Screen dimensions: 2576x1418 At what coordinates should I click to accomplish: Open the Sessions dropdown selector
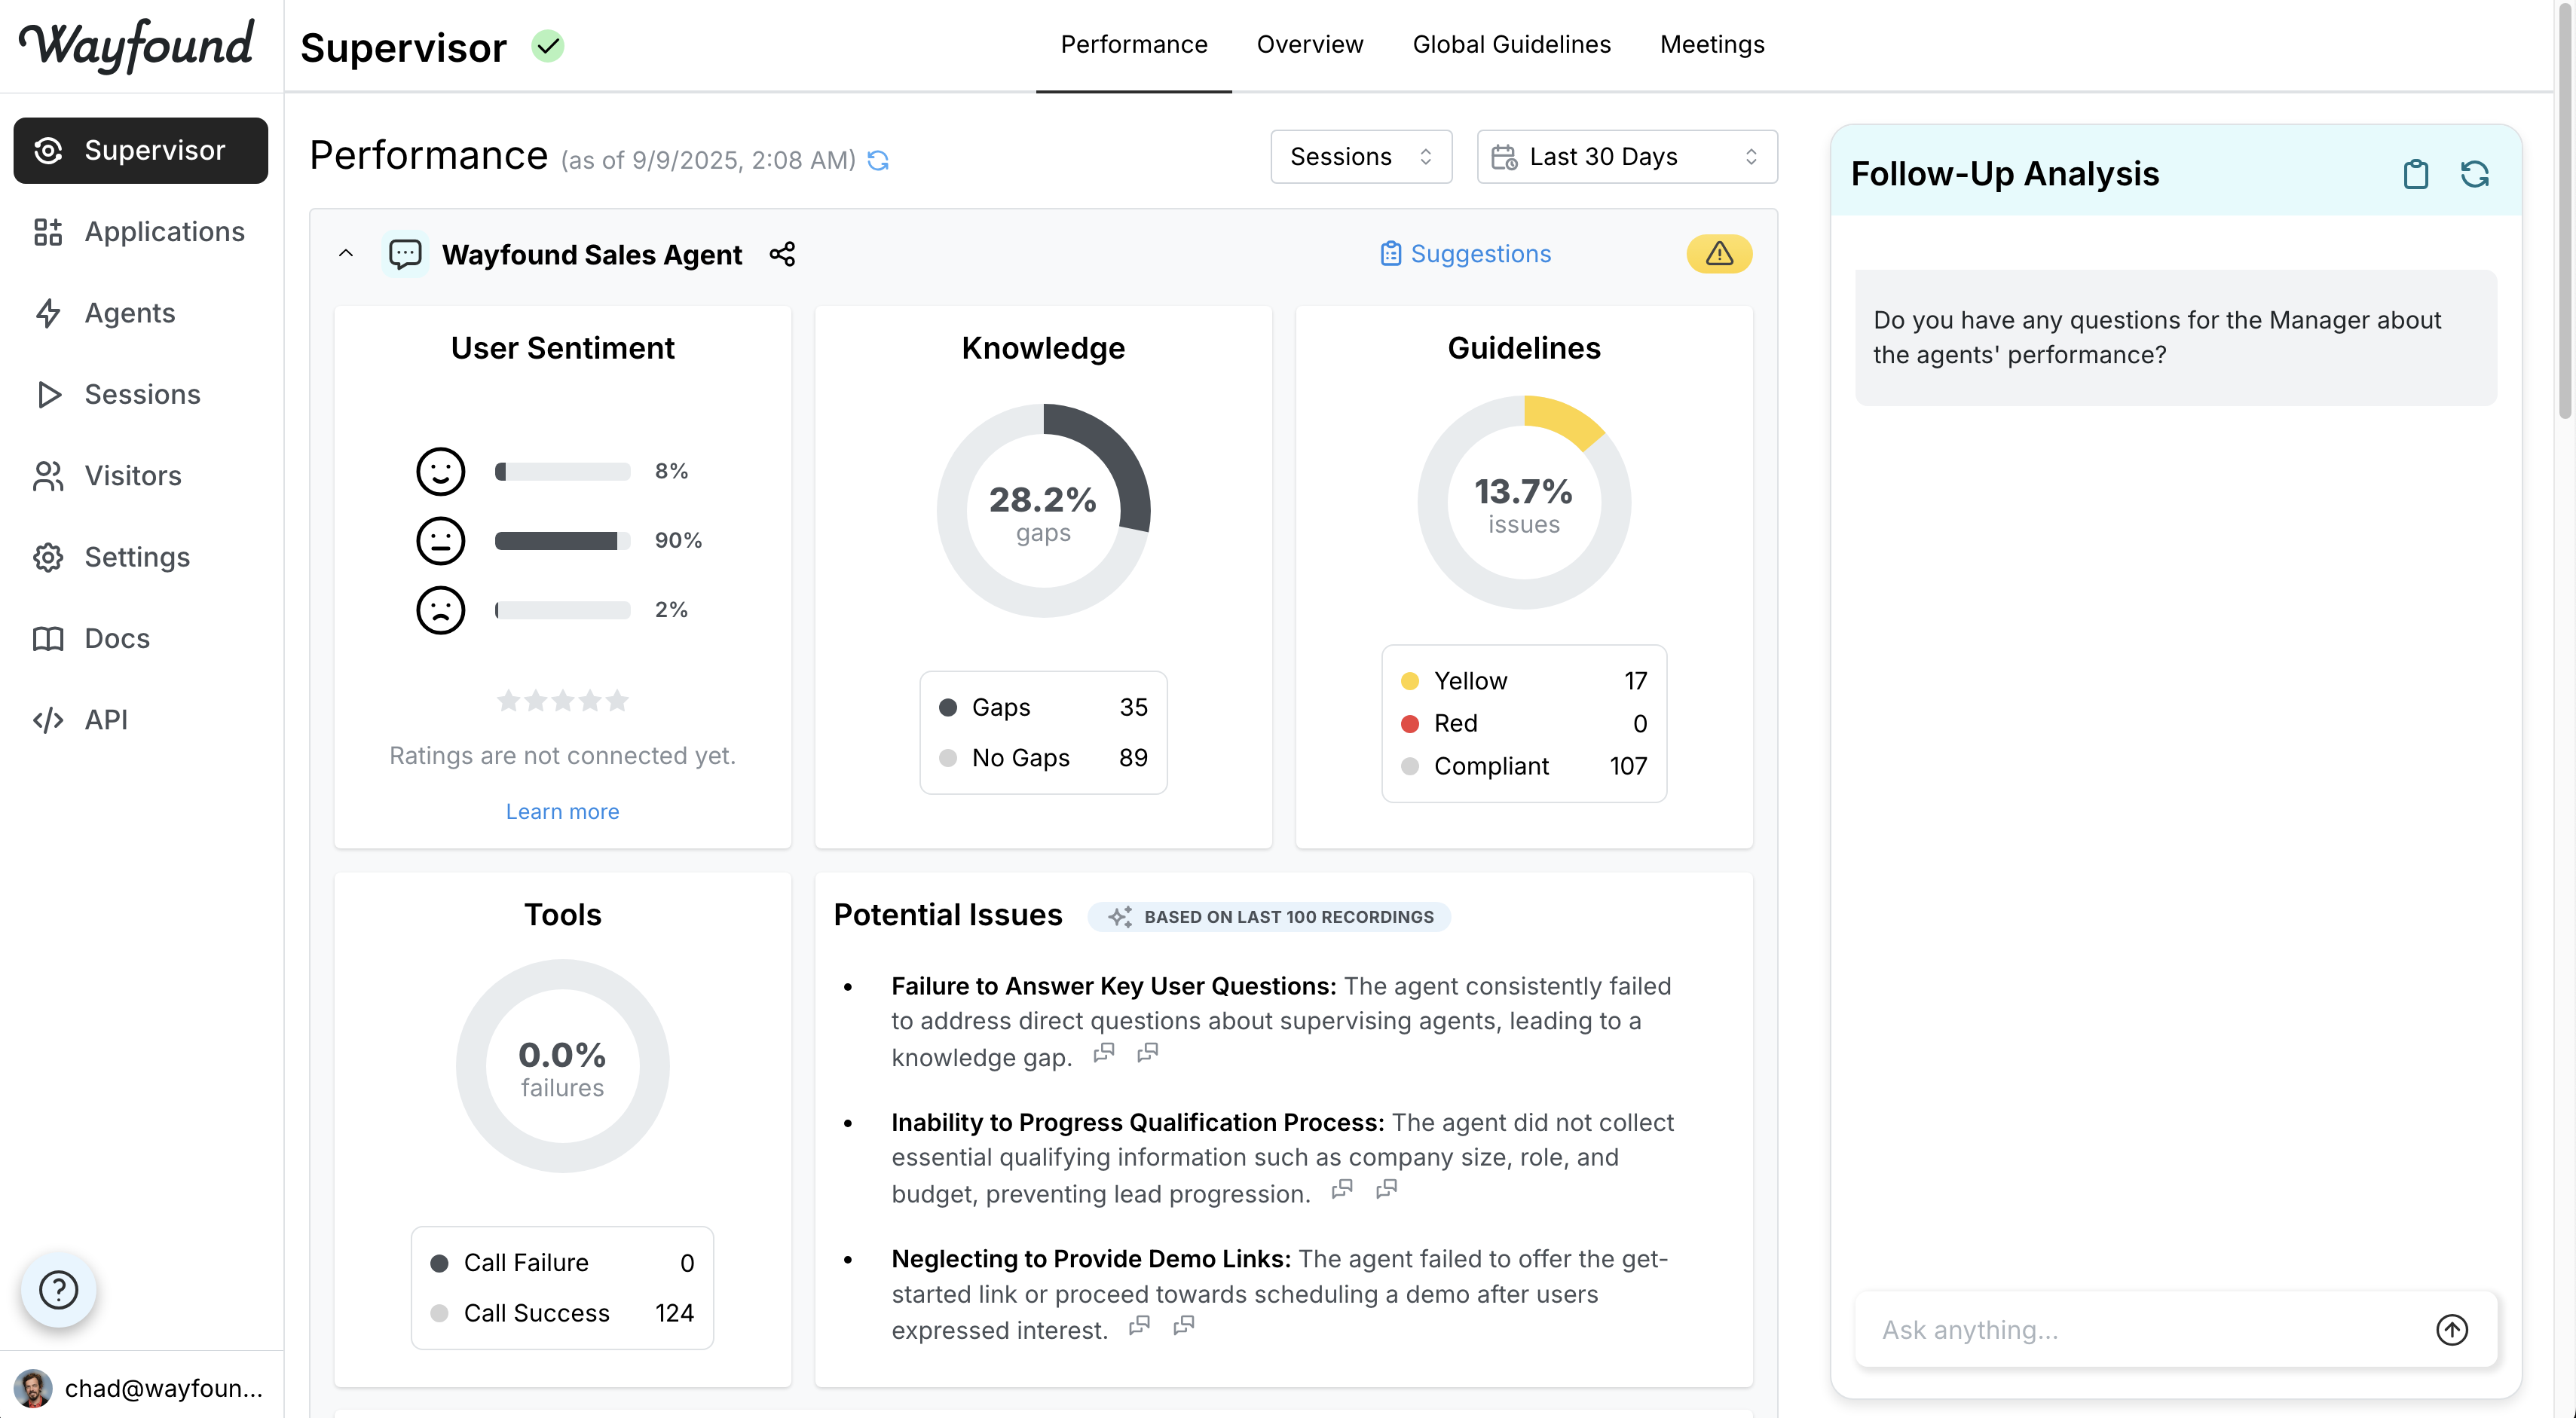click(x=1360, y=157)
